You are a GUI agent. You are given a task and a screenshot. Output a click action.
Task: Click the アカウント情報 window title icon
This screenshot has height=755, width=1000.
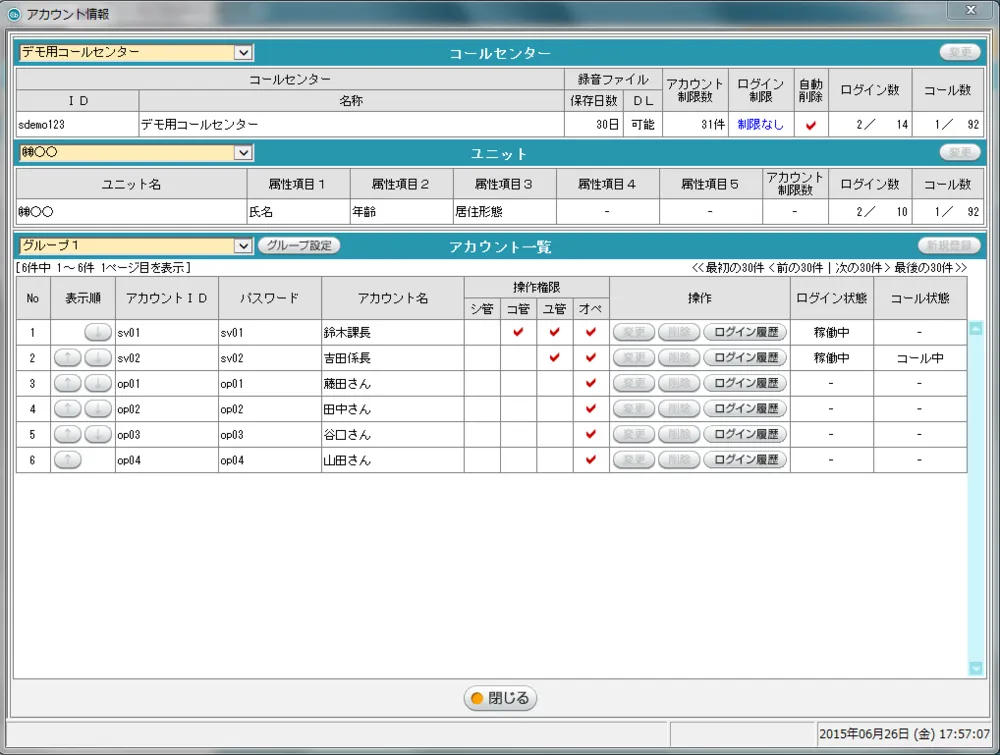pos(13,13)
